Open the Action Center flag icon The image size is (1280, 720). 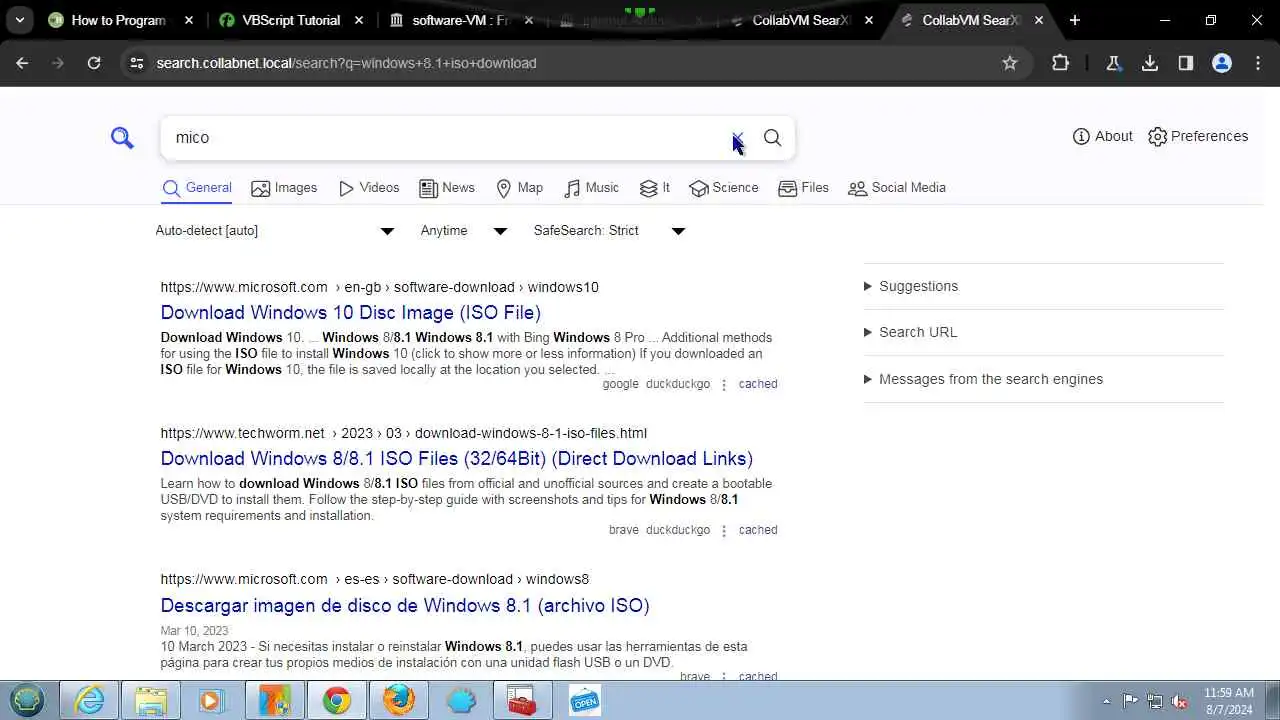tap(1130, 701)
